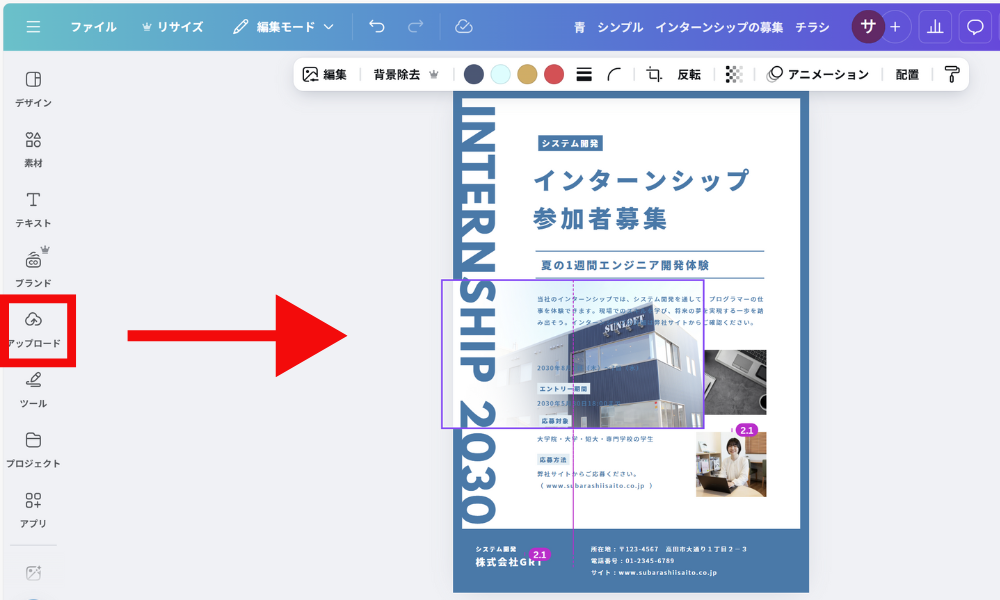Open the 素材 elements panel
The width and height of the screenshot is (1000, 600).
[33, 149]
